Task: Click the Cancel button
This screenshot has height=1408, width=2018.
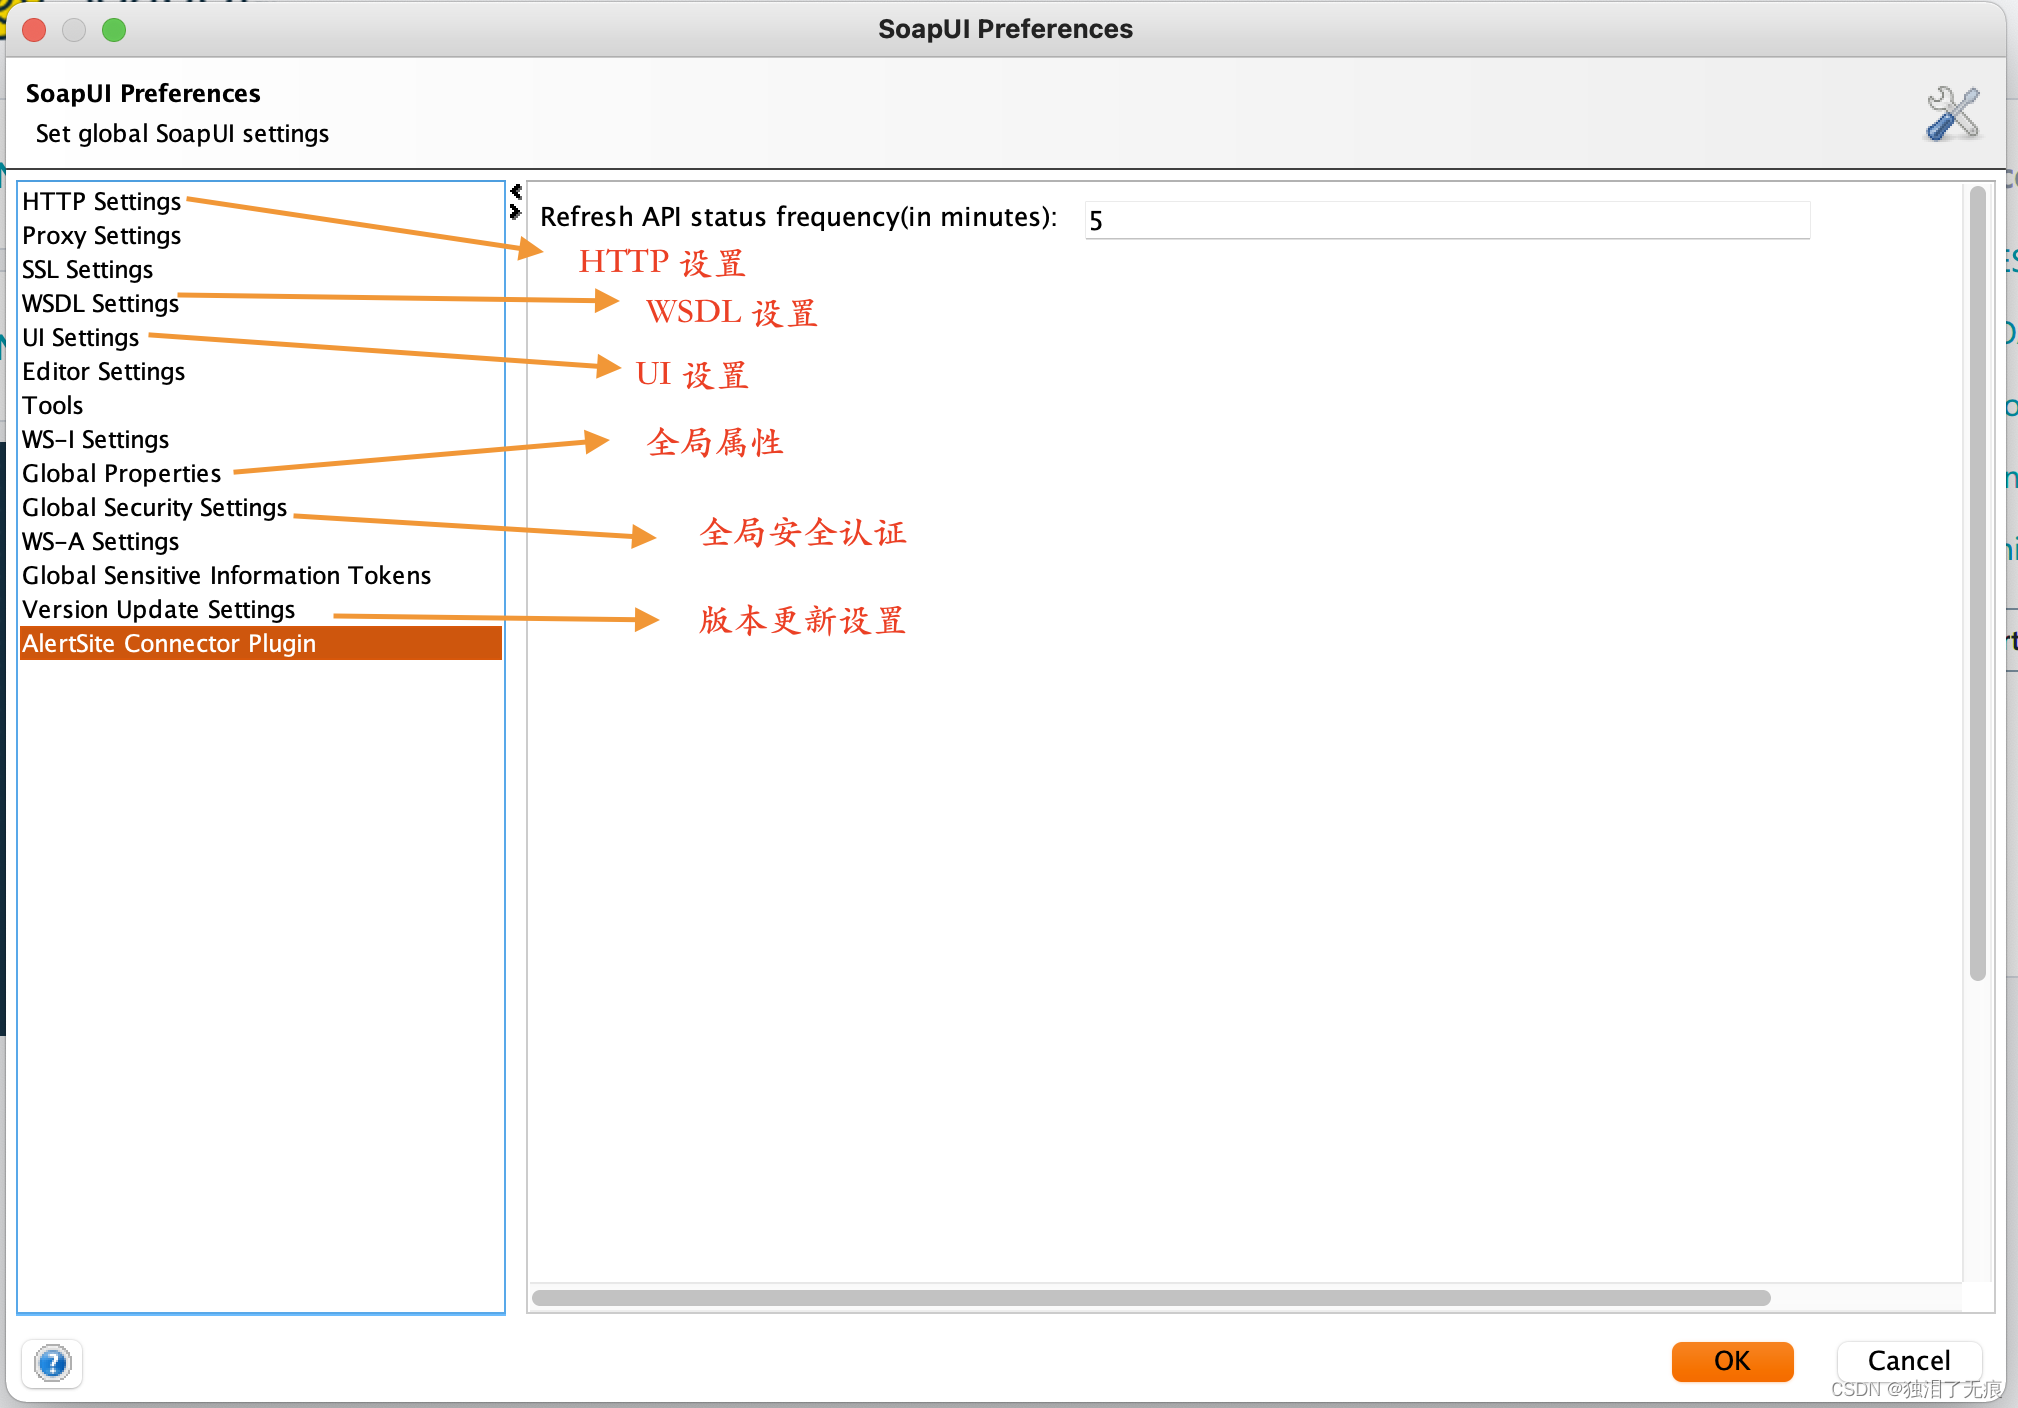Action: click(x=1908, y=1361)
